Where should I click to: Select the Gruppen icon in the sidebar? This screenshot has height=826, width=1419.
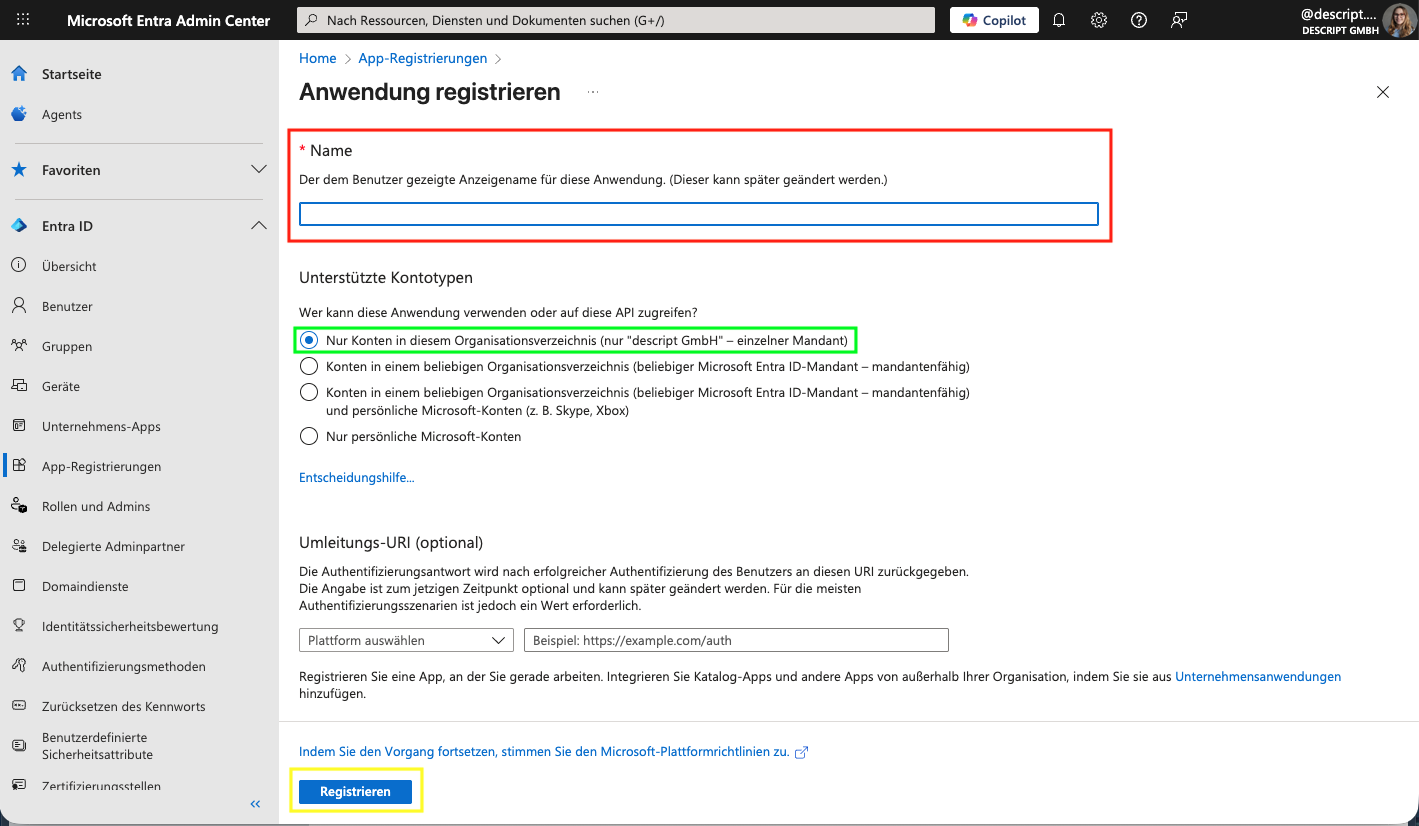click(x=19, y=346)
